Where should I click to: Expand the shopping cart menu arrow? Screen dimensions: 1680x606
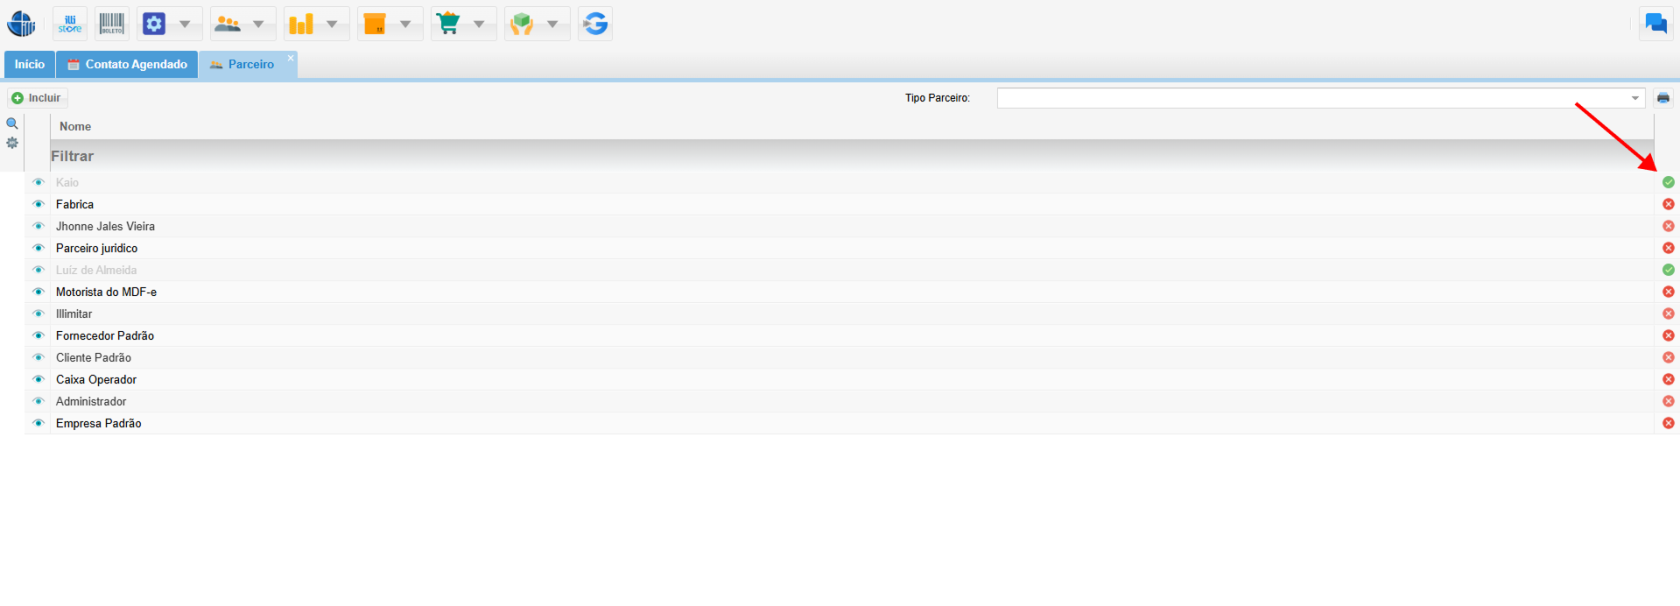click(x=479, y=24)
